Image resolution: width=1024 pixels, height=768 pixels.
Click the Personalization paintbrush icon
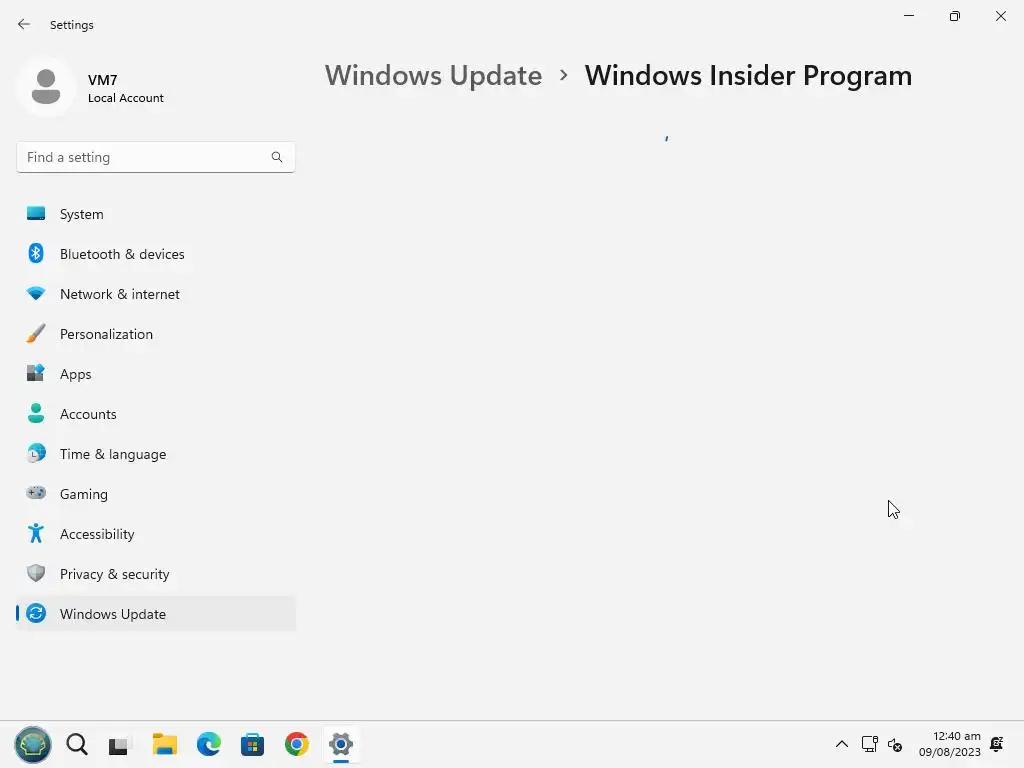(x=36, y=334)
